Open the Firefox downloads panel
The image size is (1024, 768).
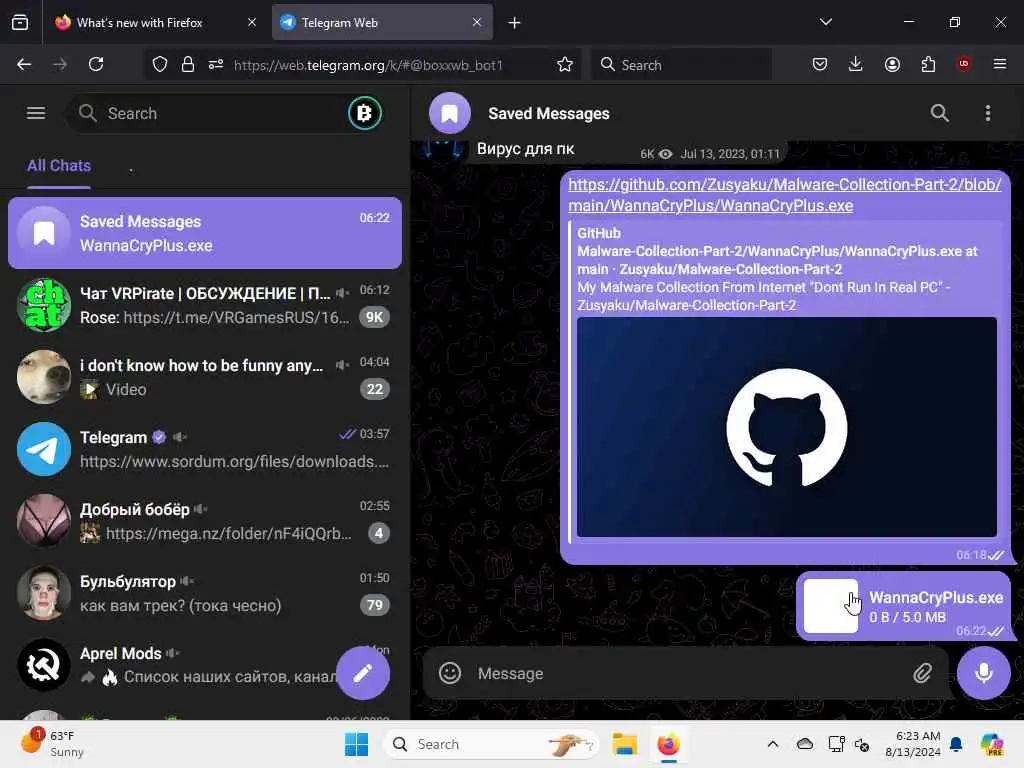coord(856,64)
